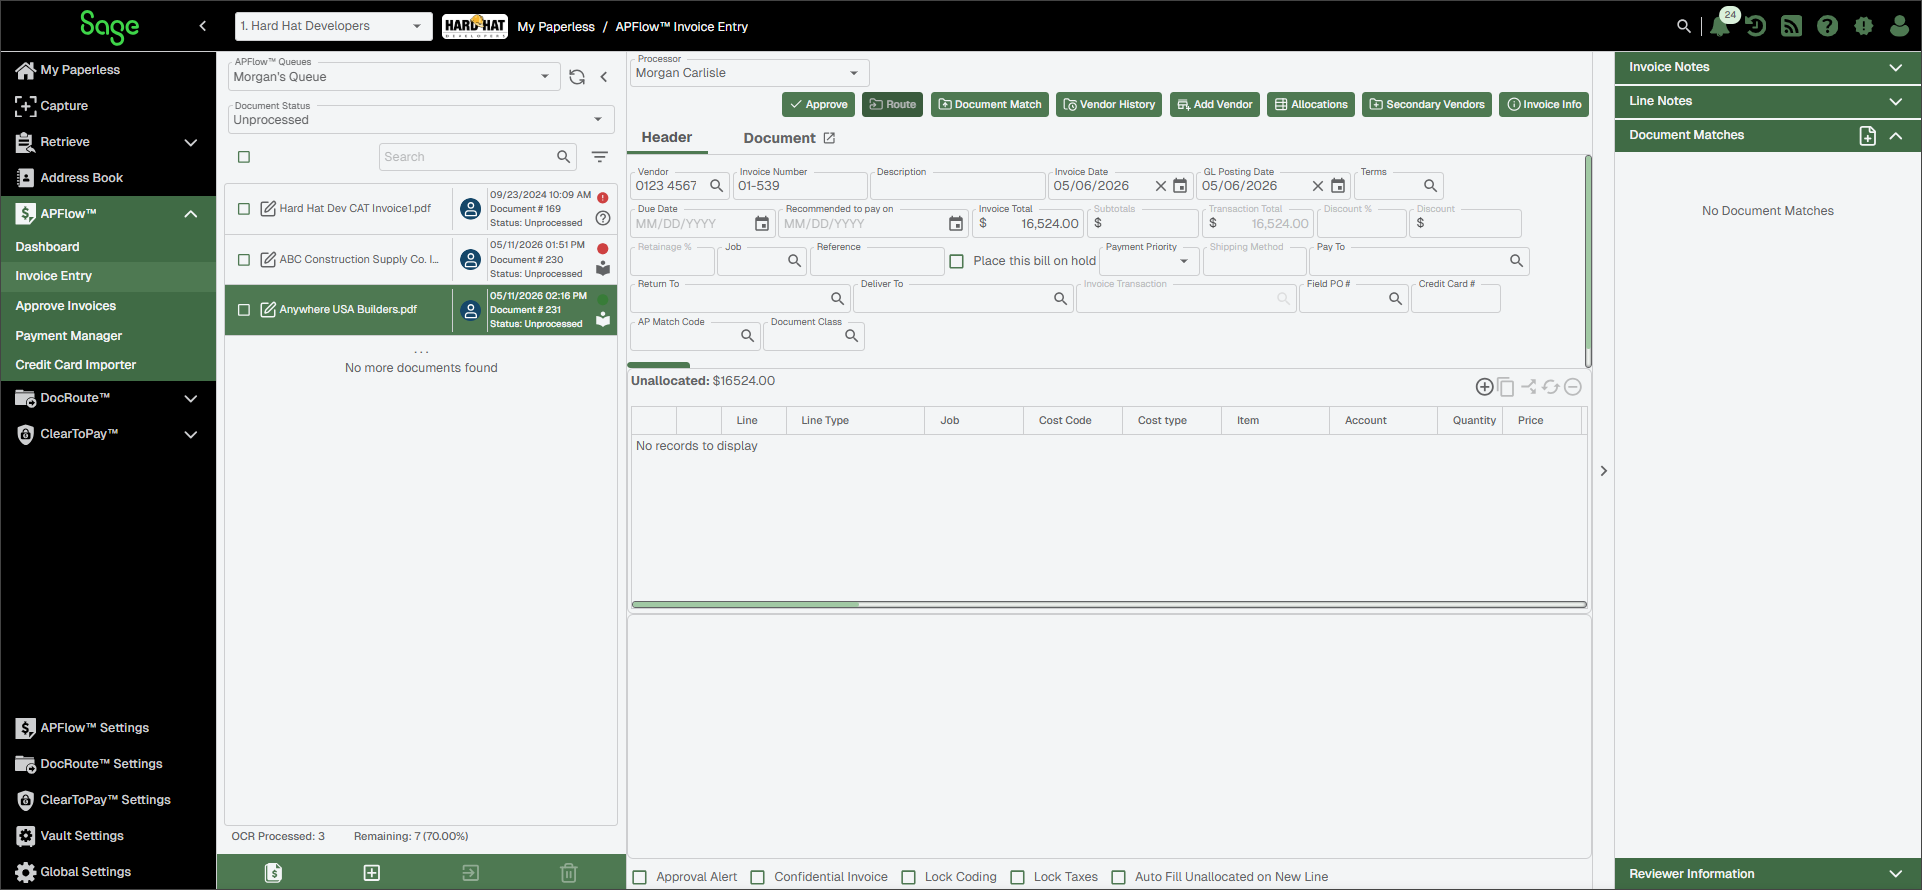Open Due Date calendar picker
The image size is (1922, 890).
pos(762,224)
